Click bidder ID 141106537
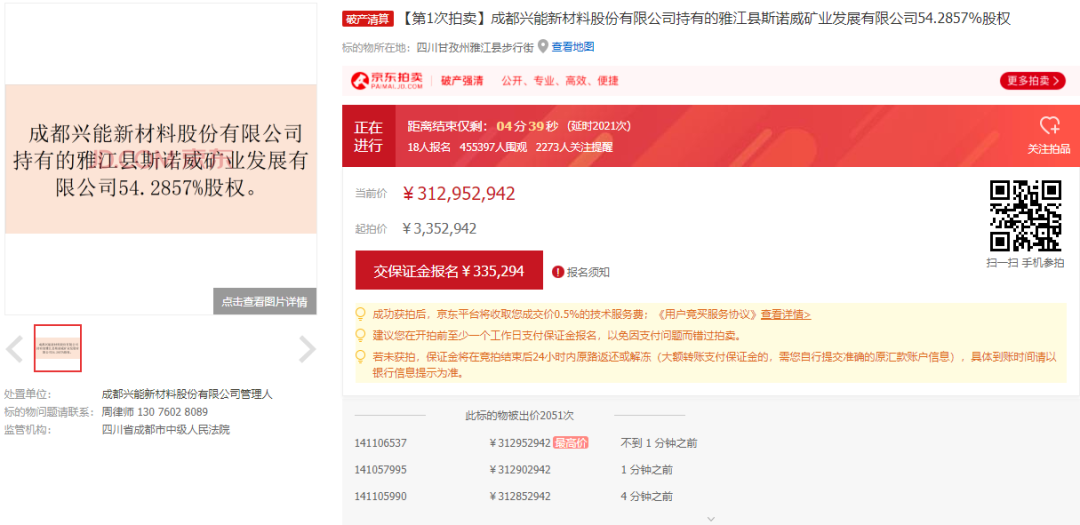 click(381, 443)
